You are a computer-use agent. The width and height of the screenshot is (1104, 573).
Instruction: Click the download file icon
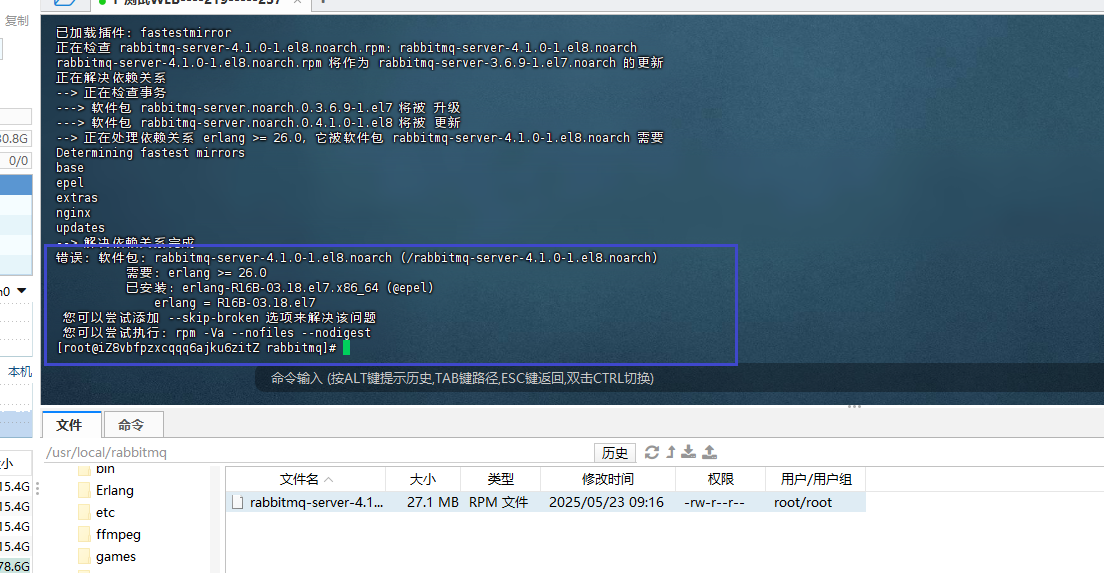(x=689, y=452)
